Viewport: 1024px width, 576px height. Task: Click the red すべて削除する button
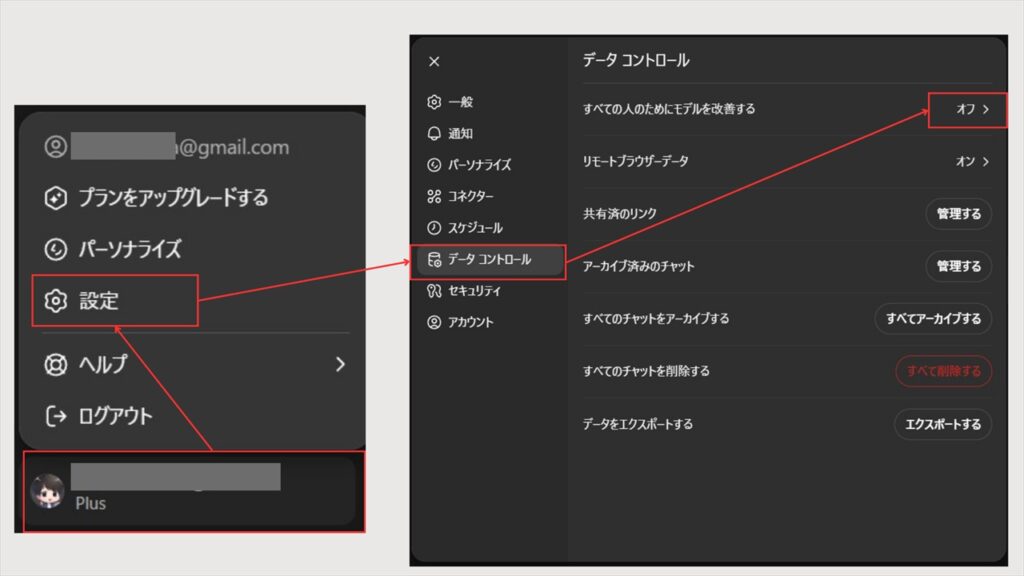(943, 371)
